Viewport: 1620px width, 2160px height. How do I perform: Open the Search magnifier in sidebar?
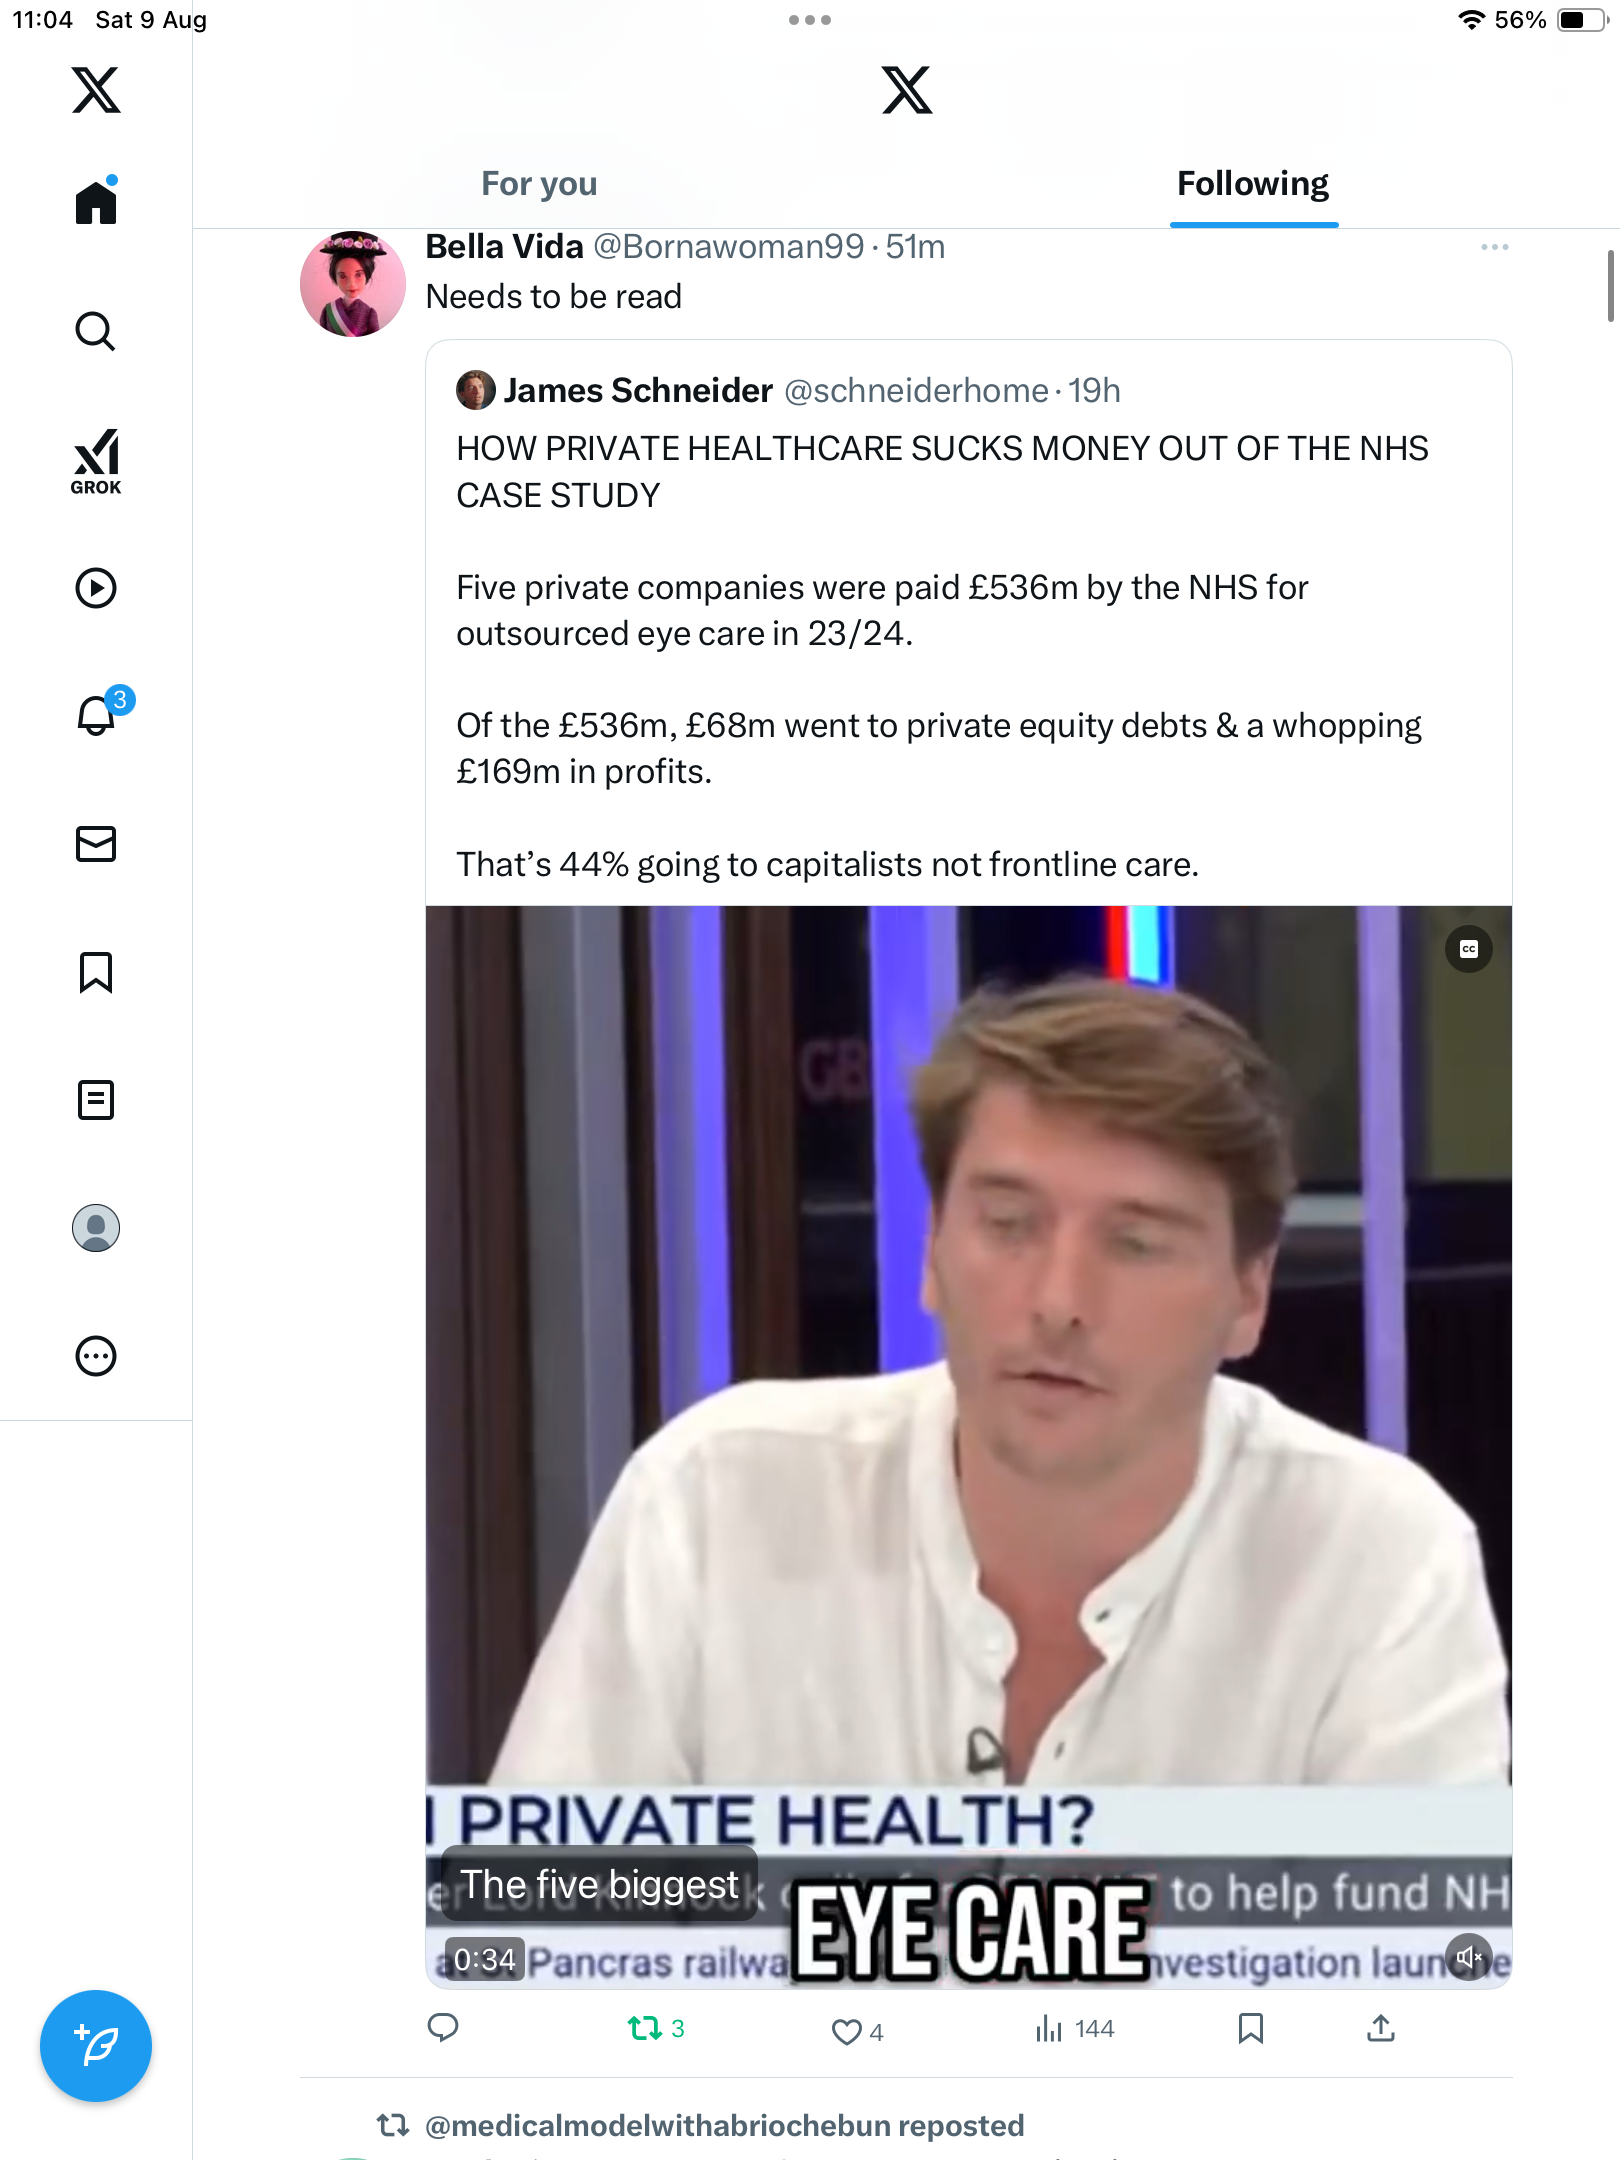96,331
